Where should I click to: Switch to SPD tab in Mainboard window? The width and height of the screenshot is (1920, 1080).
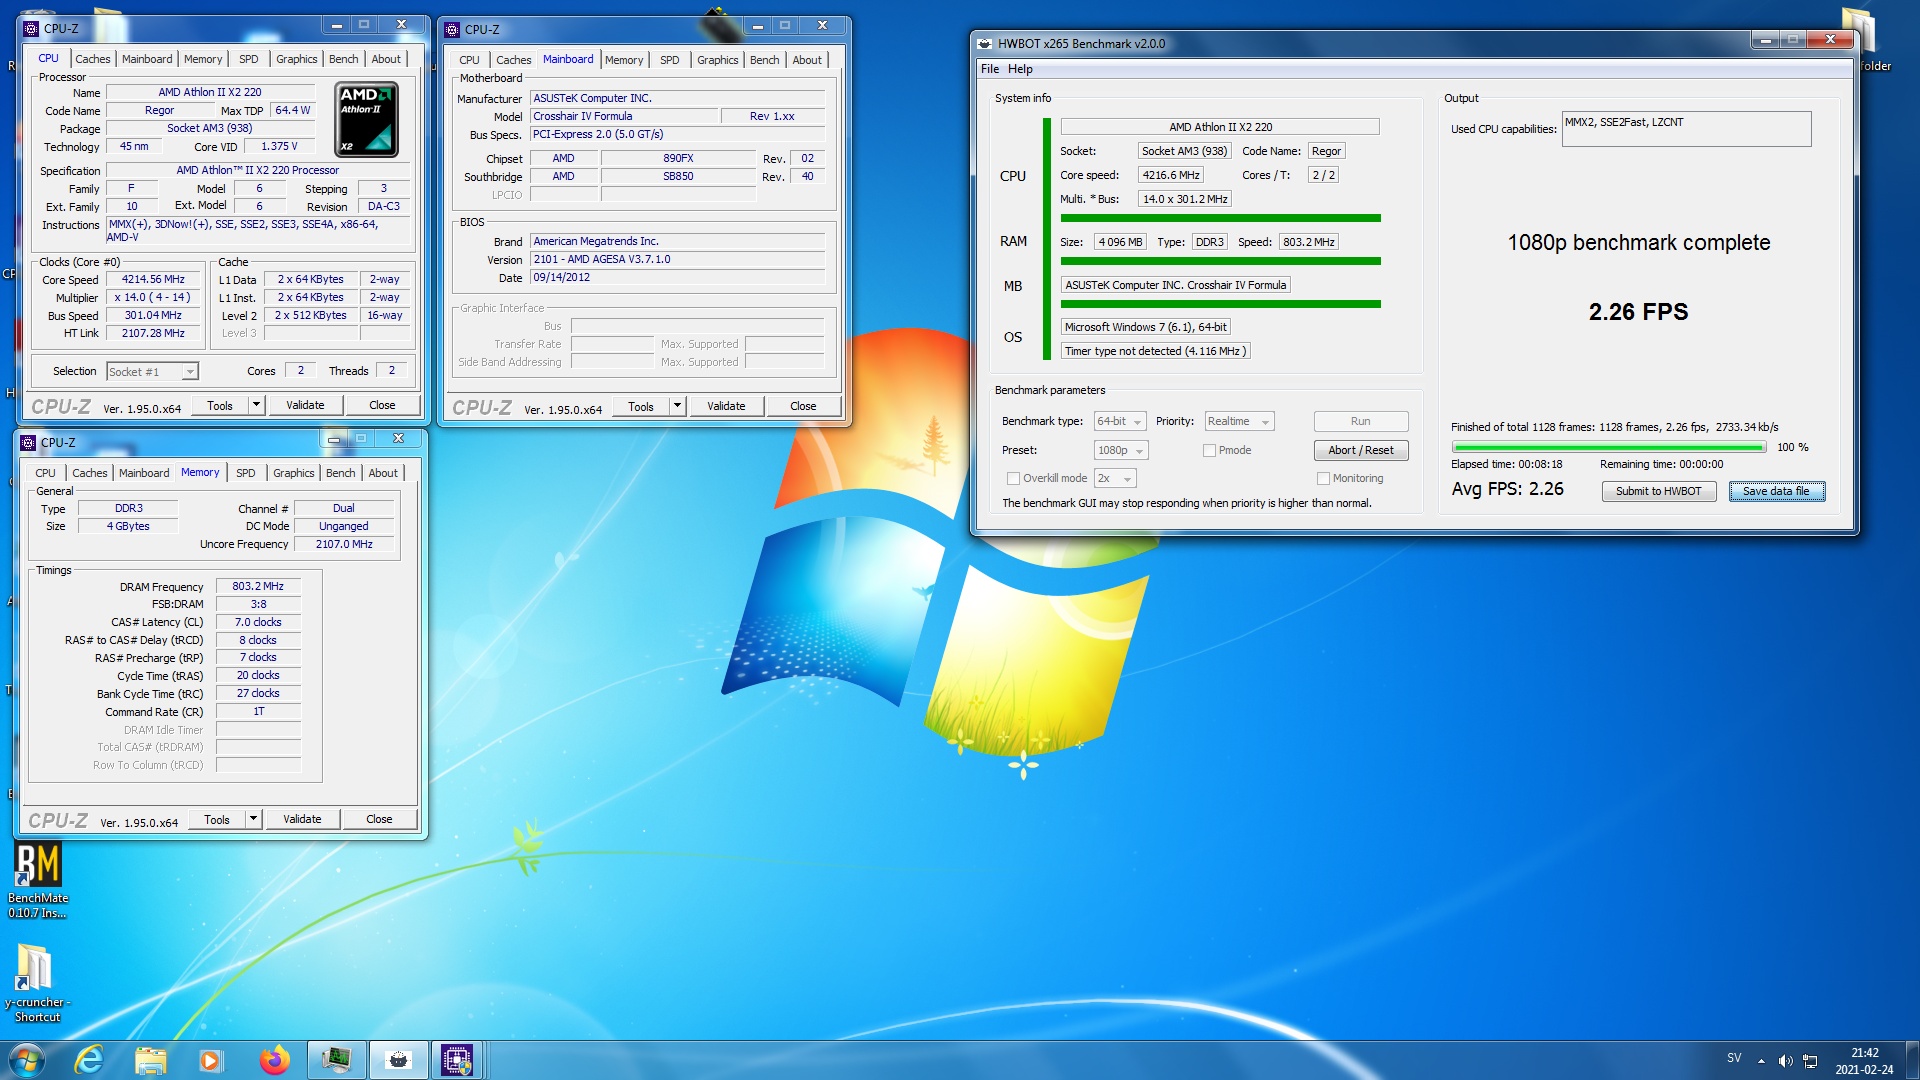coord(670,60)
